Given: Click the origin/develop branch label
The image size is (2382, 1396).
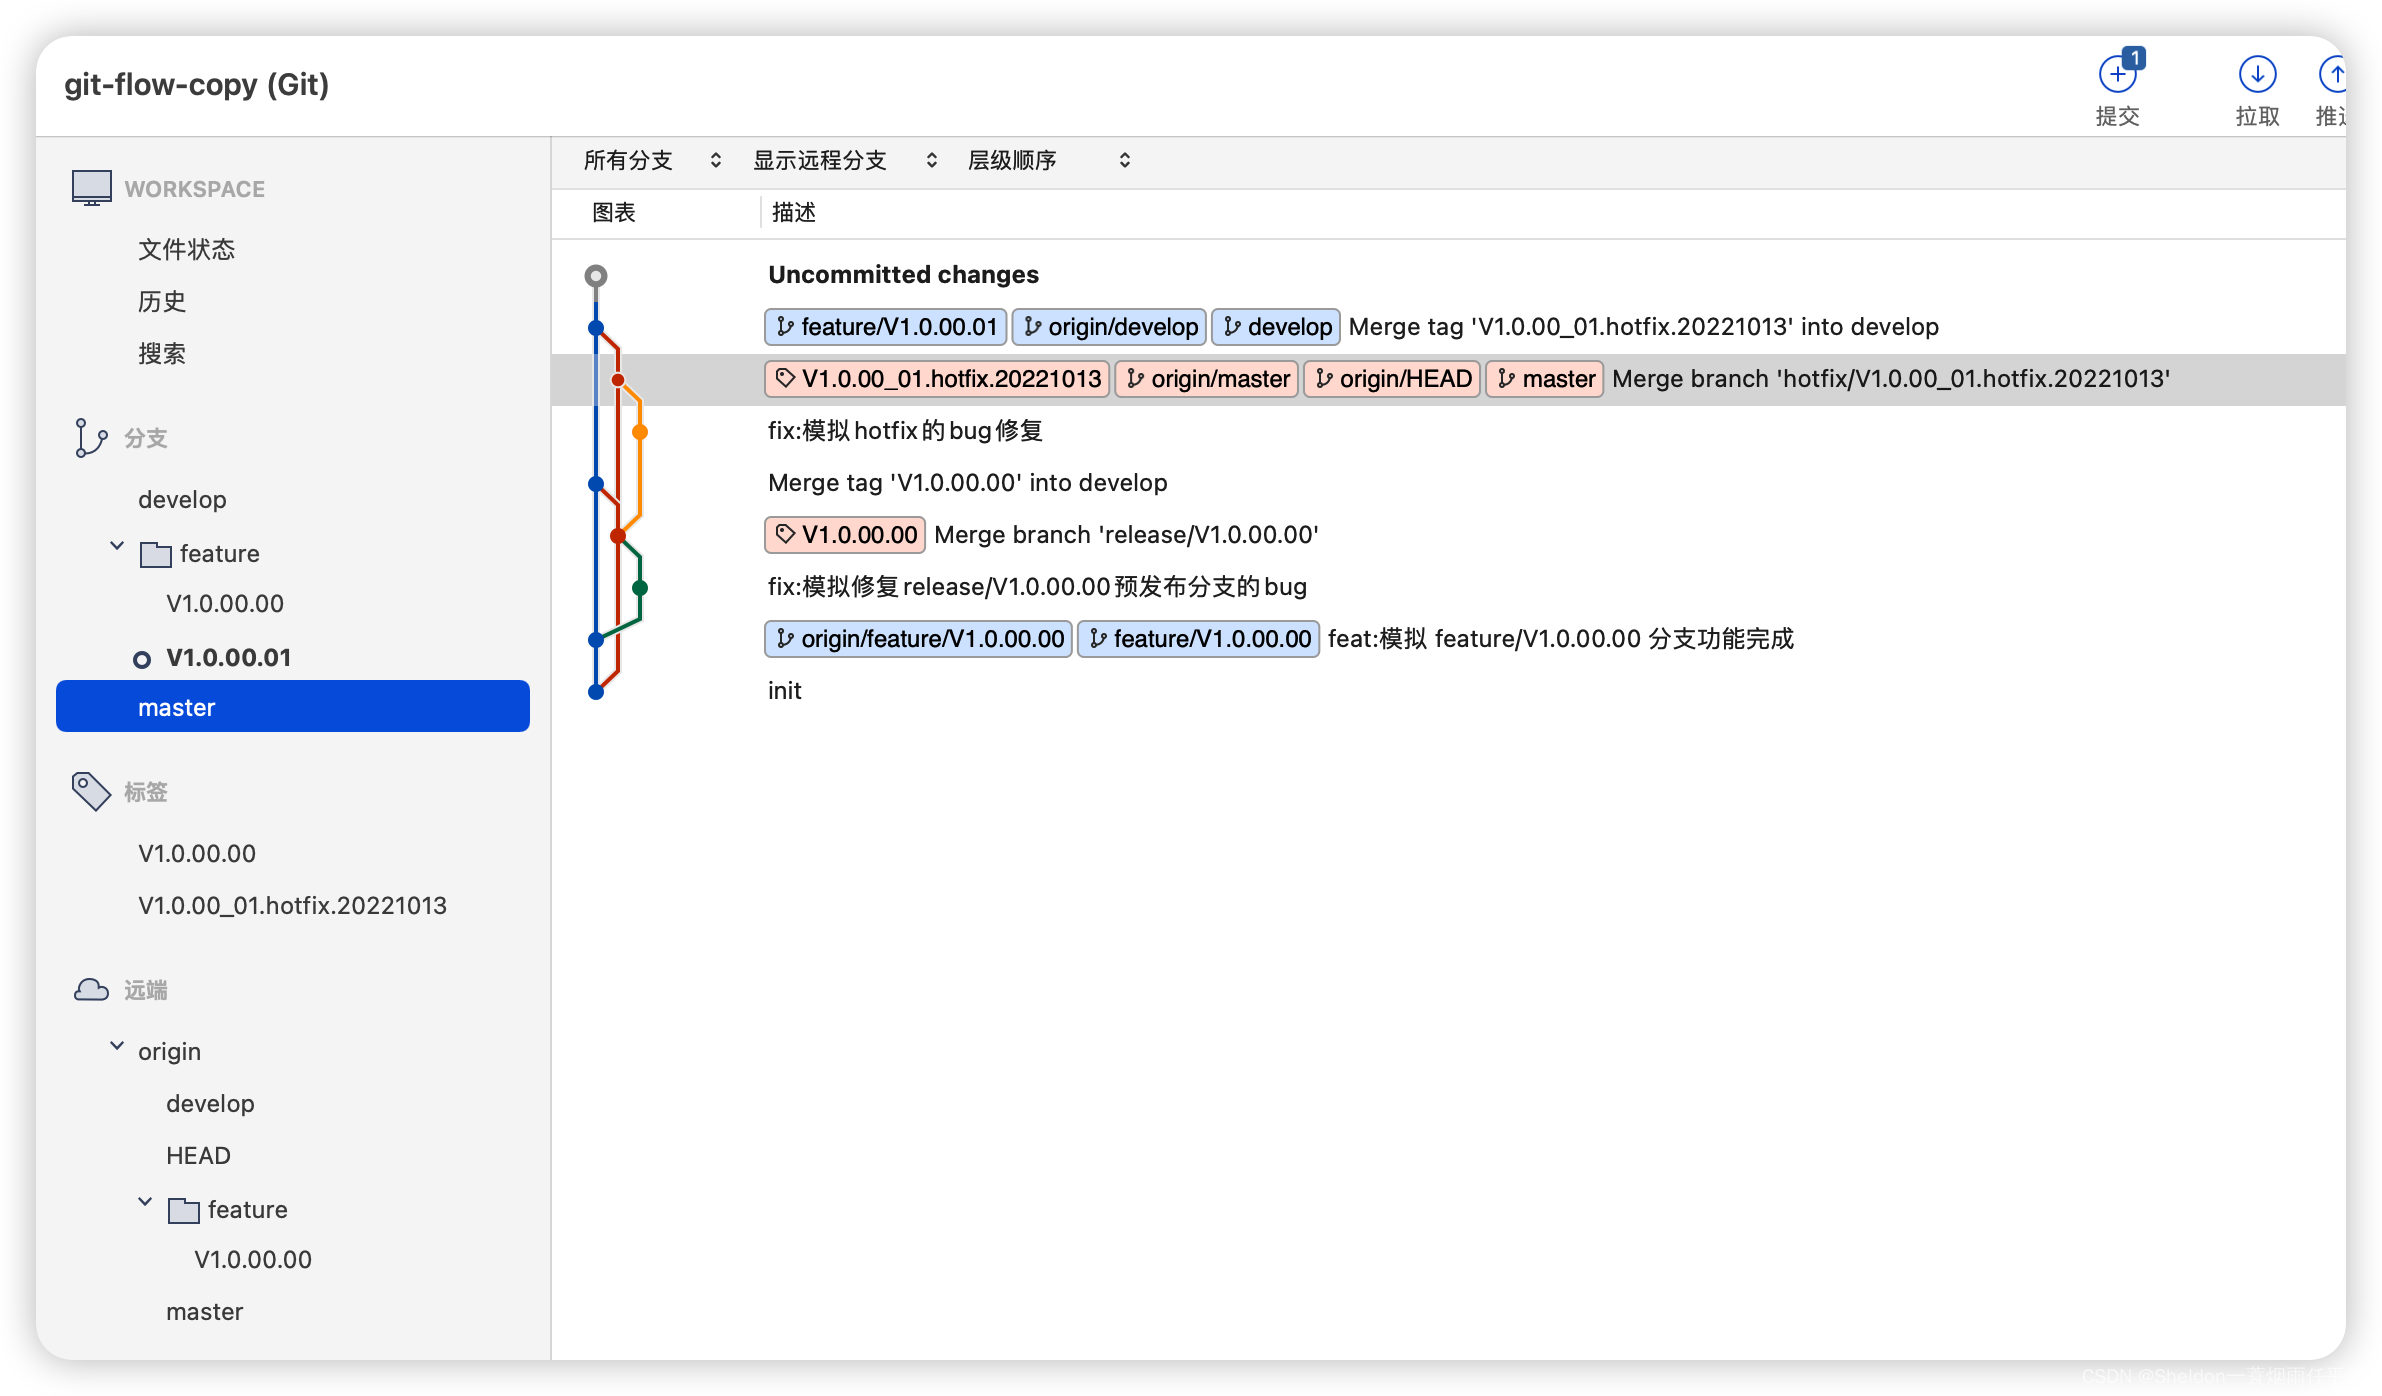Looking at the screenshot, I should click(x=1109, y=327).
